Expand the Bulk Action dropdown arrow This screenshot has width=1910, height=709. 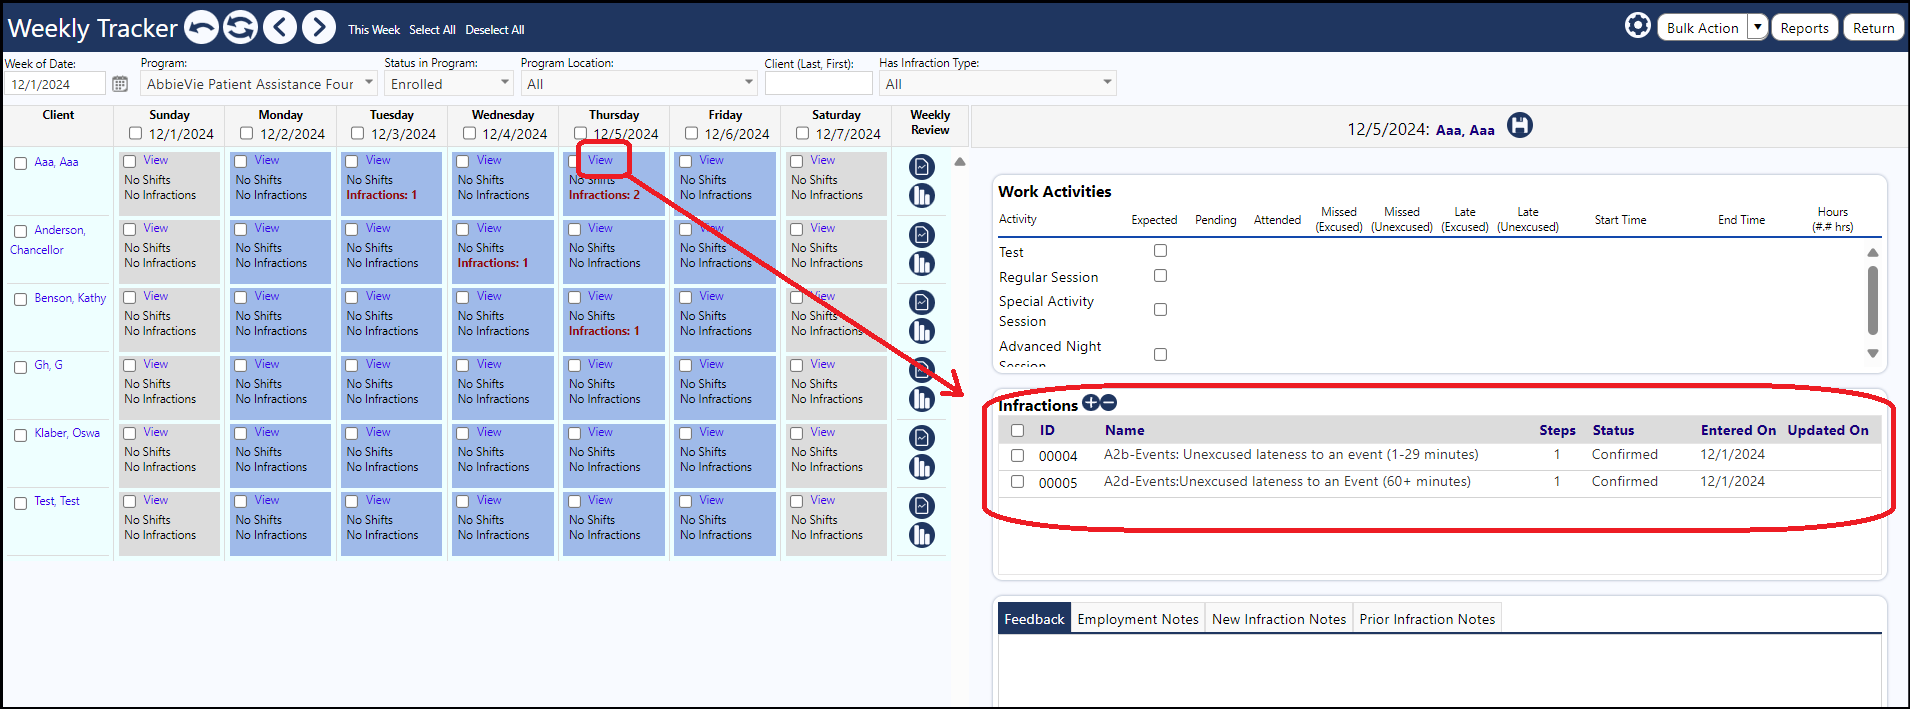[1758, 27]
